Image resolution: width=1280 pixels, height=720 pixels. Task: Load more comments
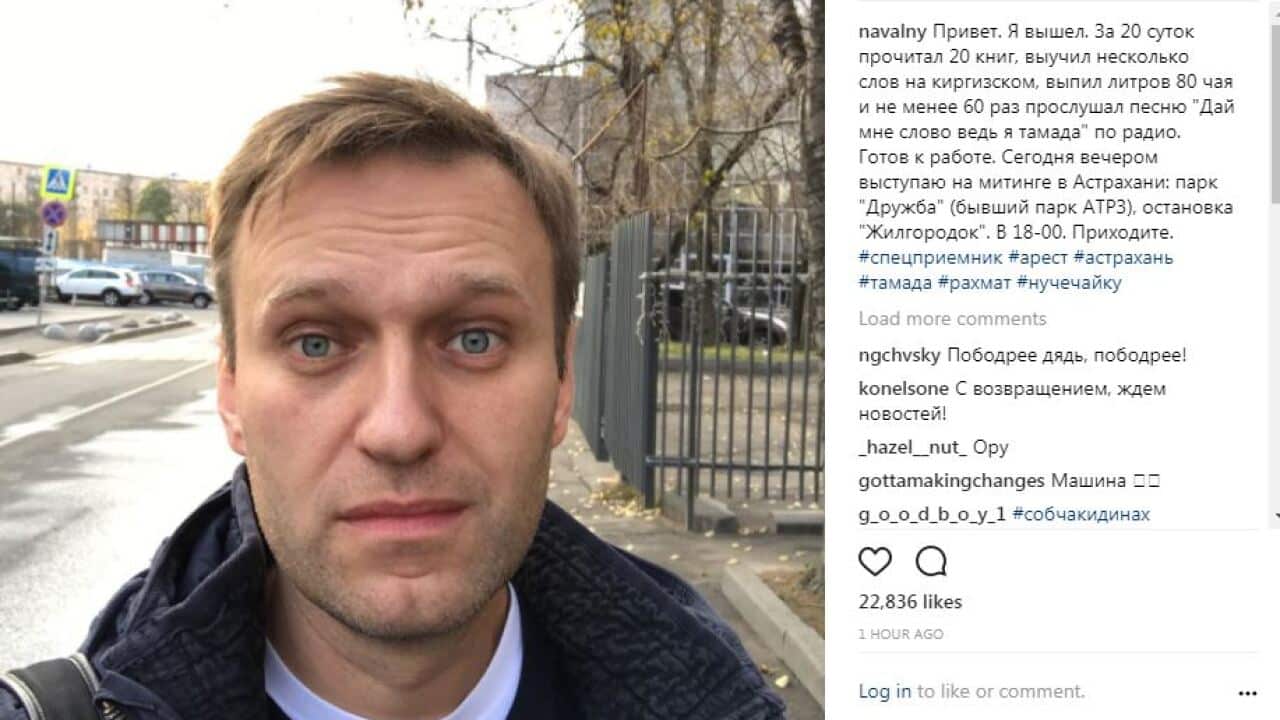click(952, 318)
